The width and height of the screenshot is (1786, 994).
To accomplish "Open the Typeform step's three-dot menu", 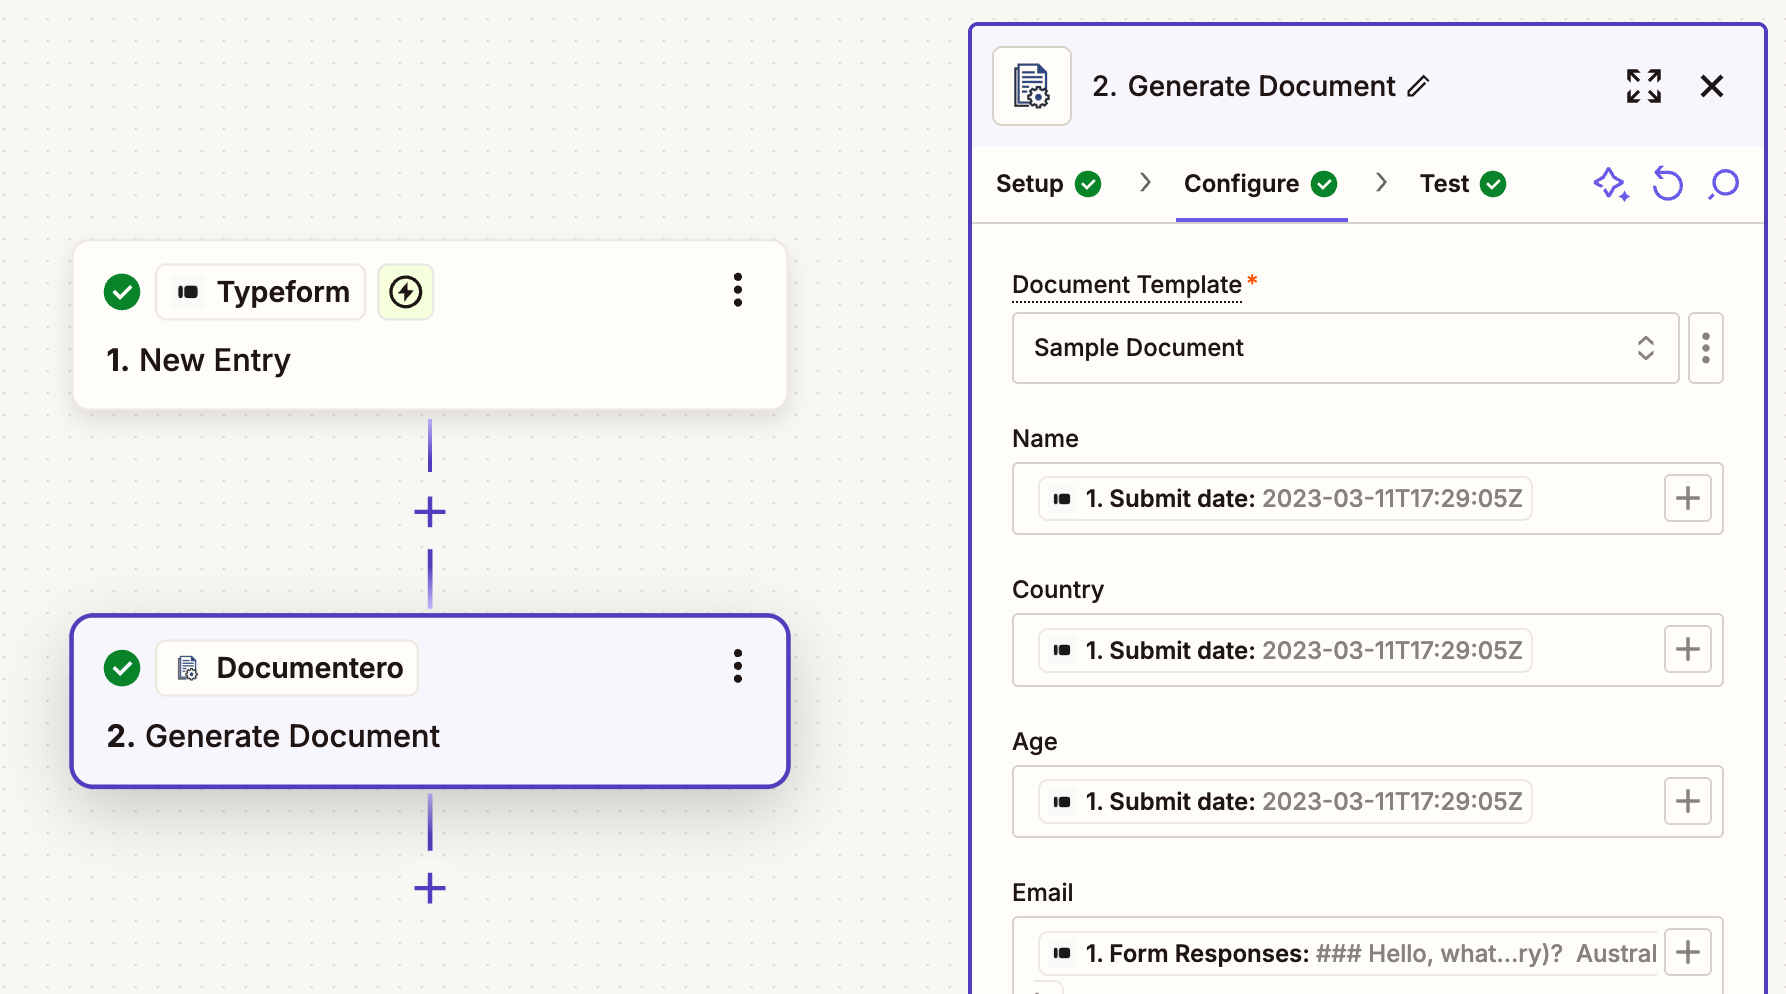I will [738, 290].
